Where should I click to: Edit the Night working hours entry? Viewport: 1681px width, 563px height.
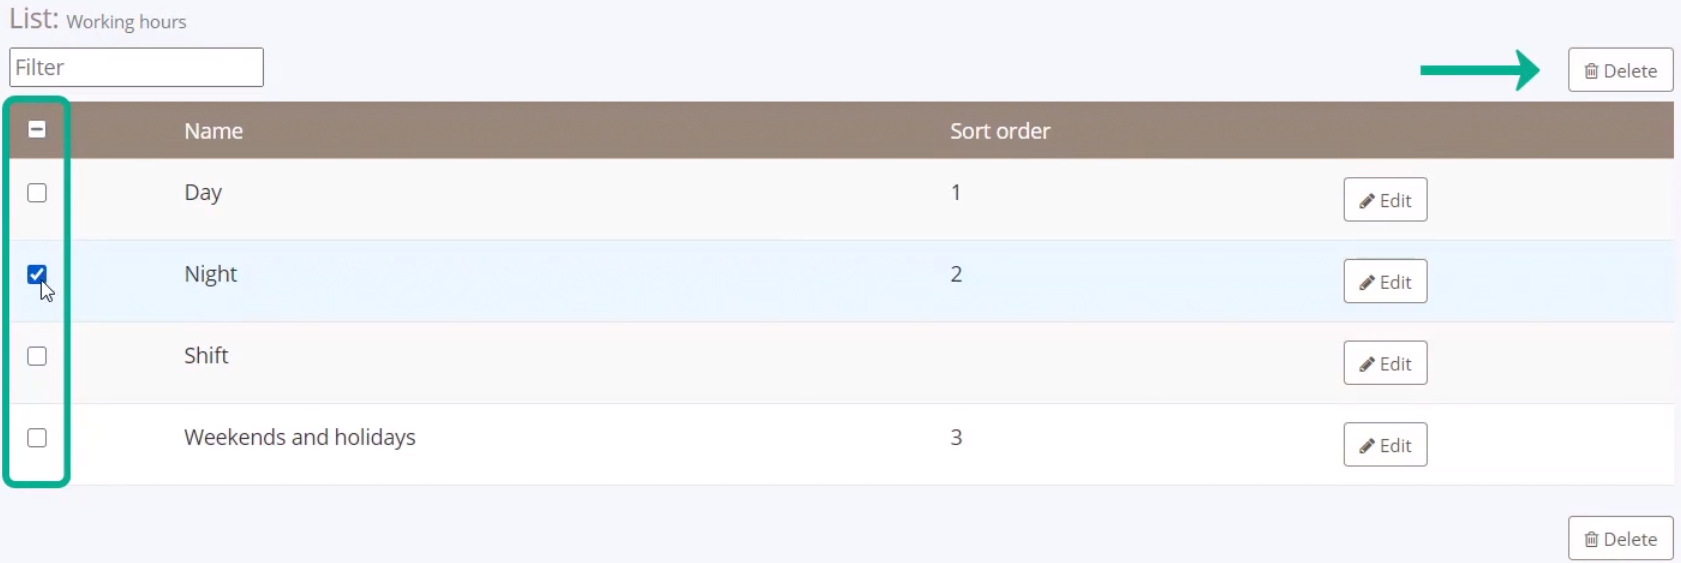tap(1385, 282)
